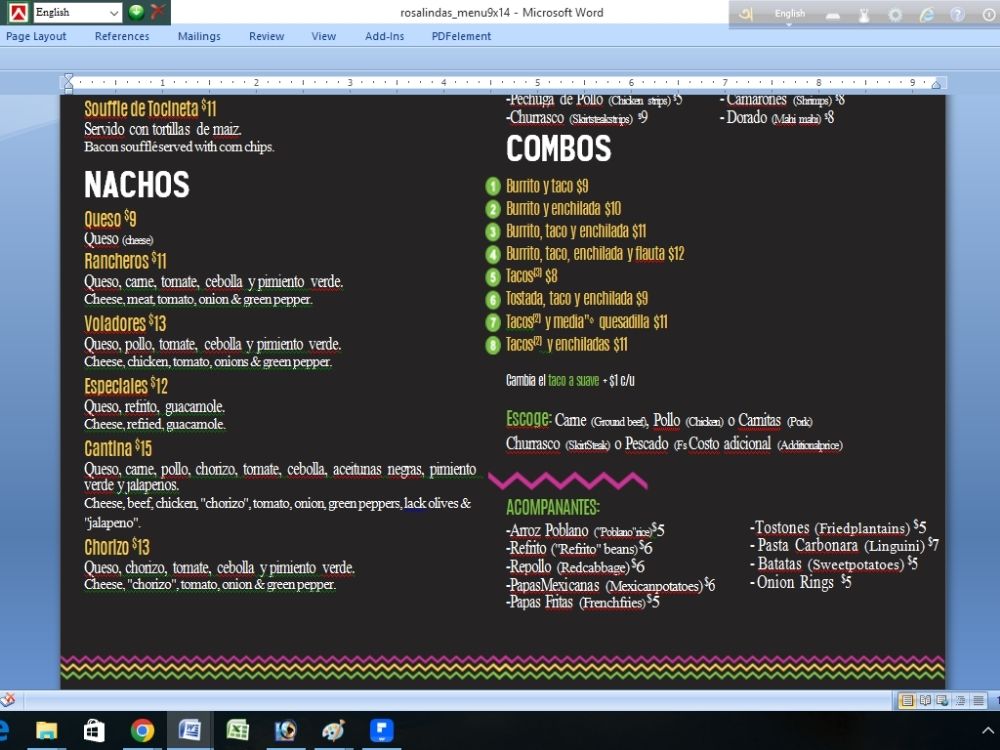Click '-Tostones (Friedplantains) $5' line
The image size is (1000, 750).
[x=838, y=527]
